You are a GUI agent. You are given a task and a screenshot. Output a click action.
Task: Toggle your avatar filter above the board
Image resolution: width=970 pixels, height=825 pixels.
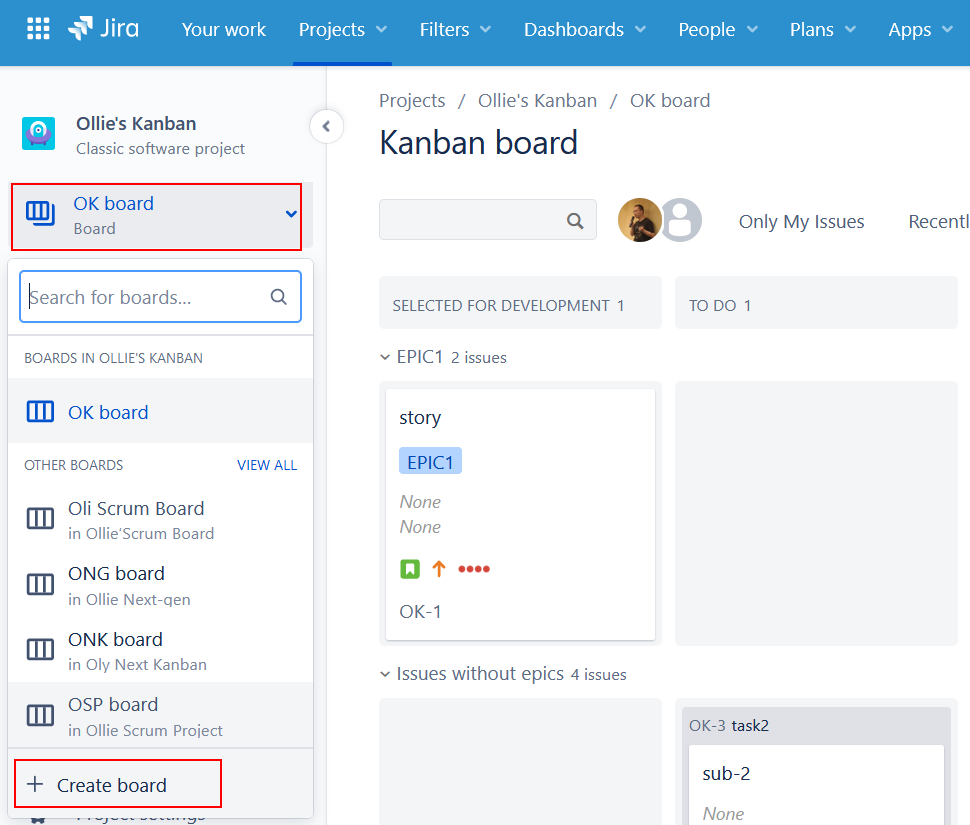[640, 220]
